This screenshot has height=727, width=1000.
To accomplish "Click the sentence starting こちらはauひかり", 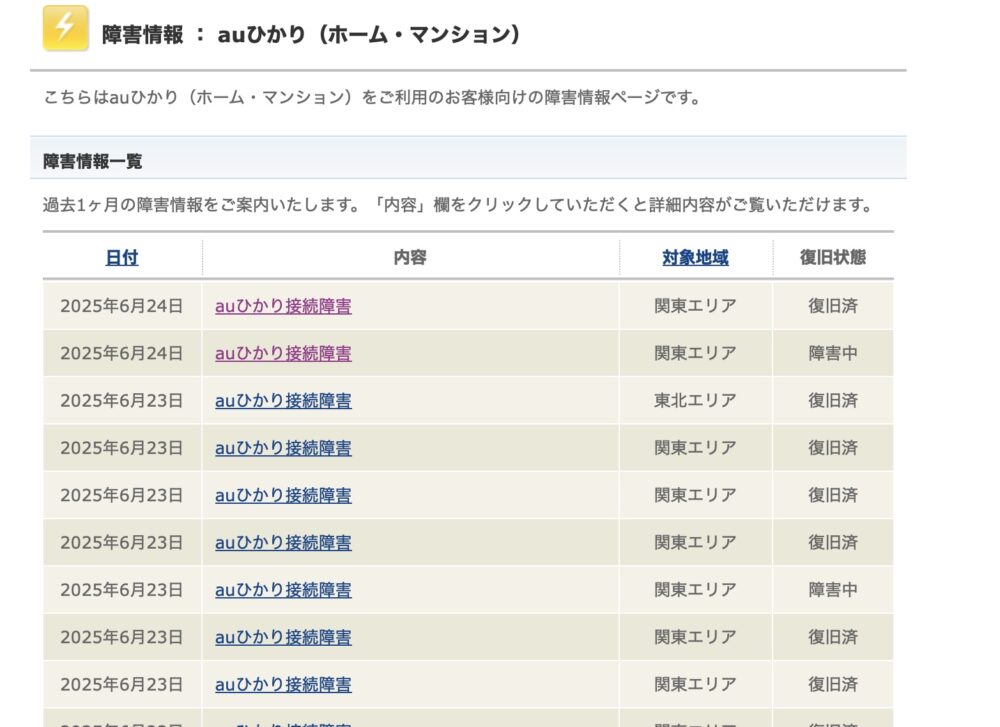I will 372,98.
